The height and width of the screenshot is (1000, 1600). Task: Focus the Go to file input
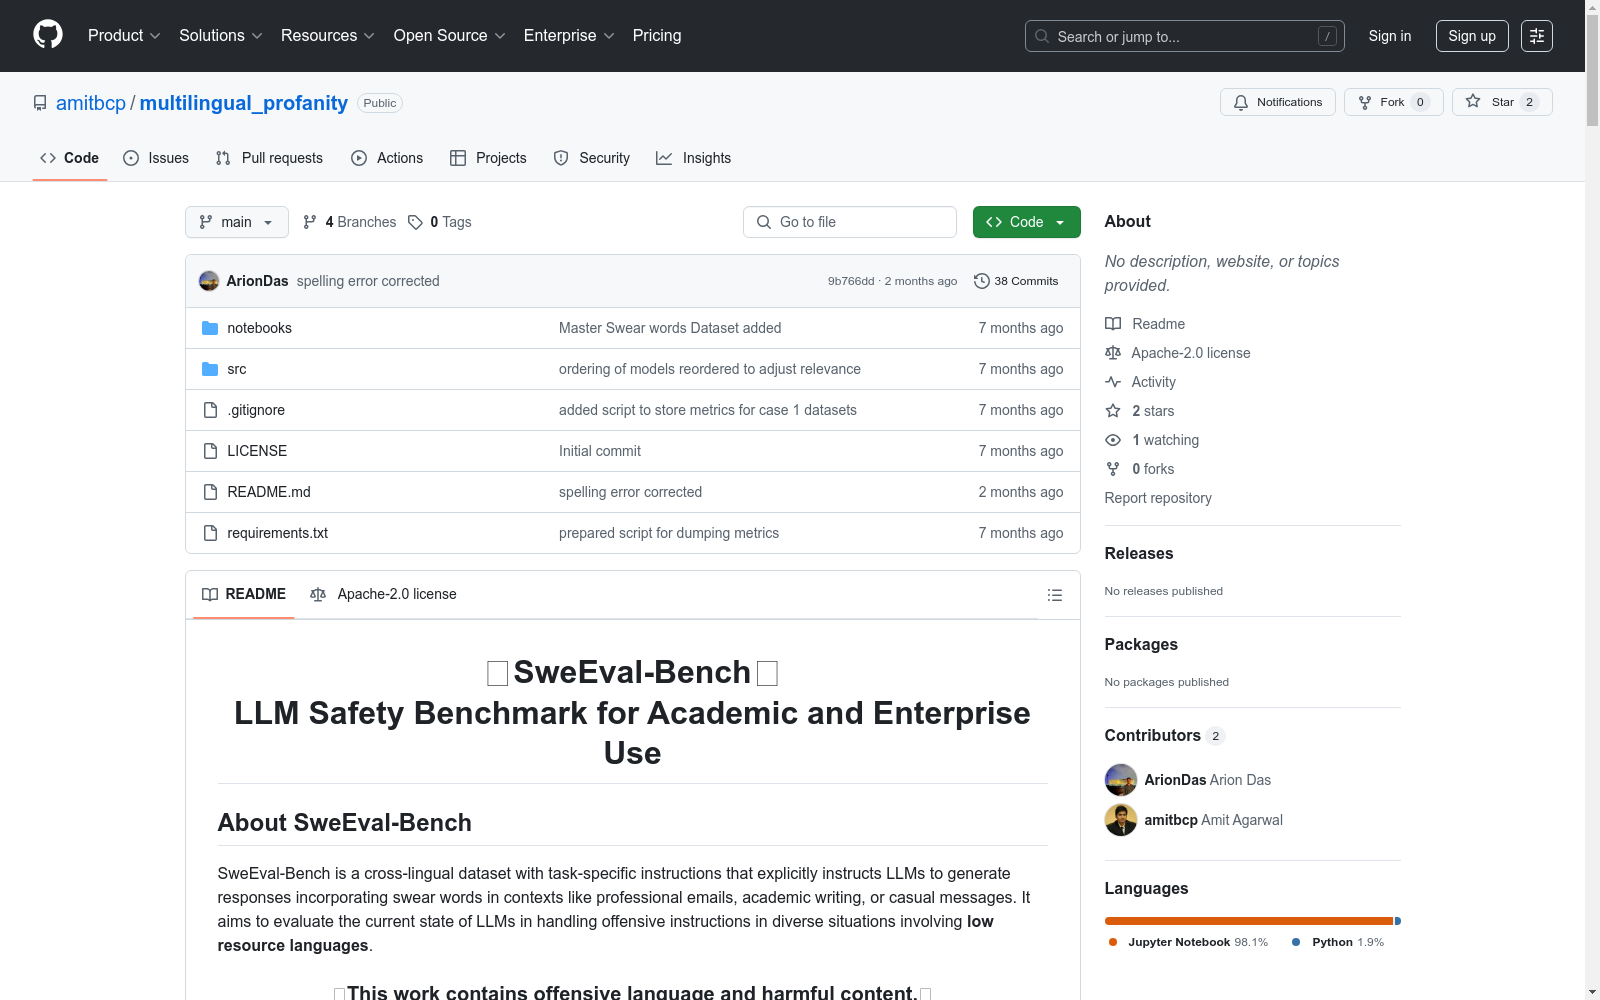coord(850,222)
